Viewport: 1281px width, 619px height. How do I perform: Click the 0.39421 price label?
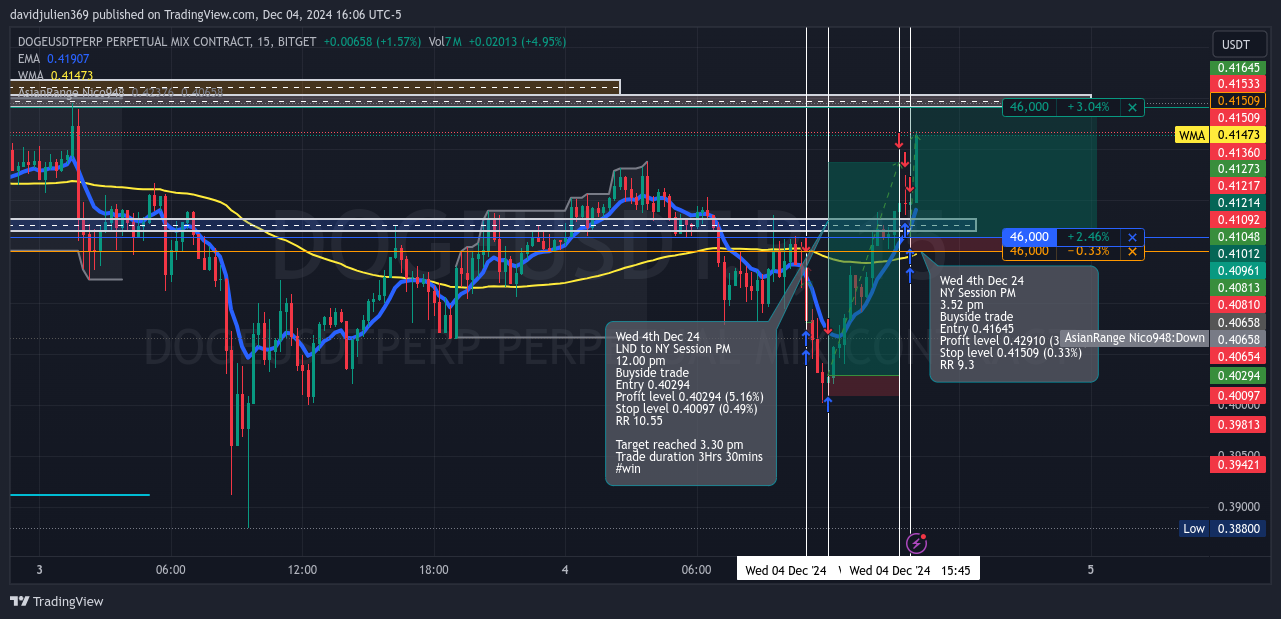tap(1238, 465)
